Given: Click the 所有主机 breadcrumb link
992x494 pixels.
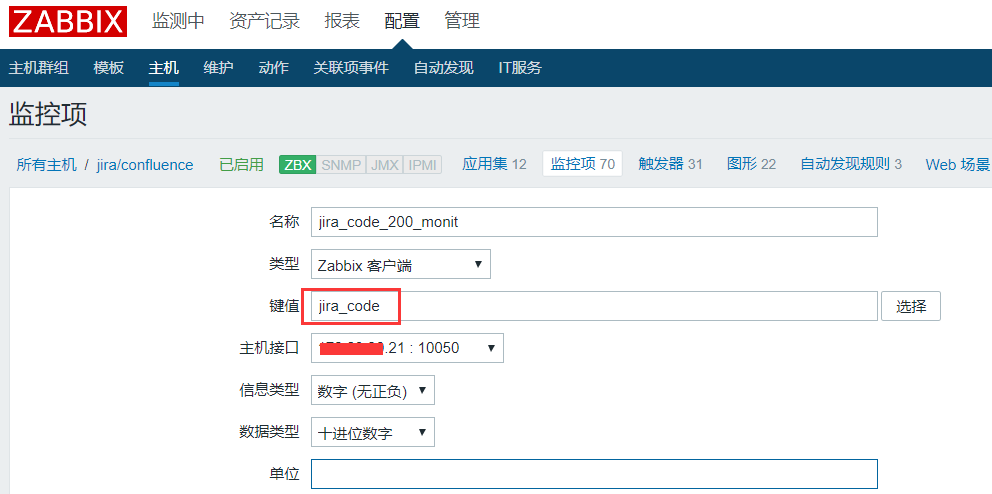Looking at the screenshot, I should (47, 164).
